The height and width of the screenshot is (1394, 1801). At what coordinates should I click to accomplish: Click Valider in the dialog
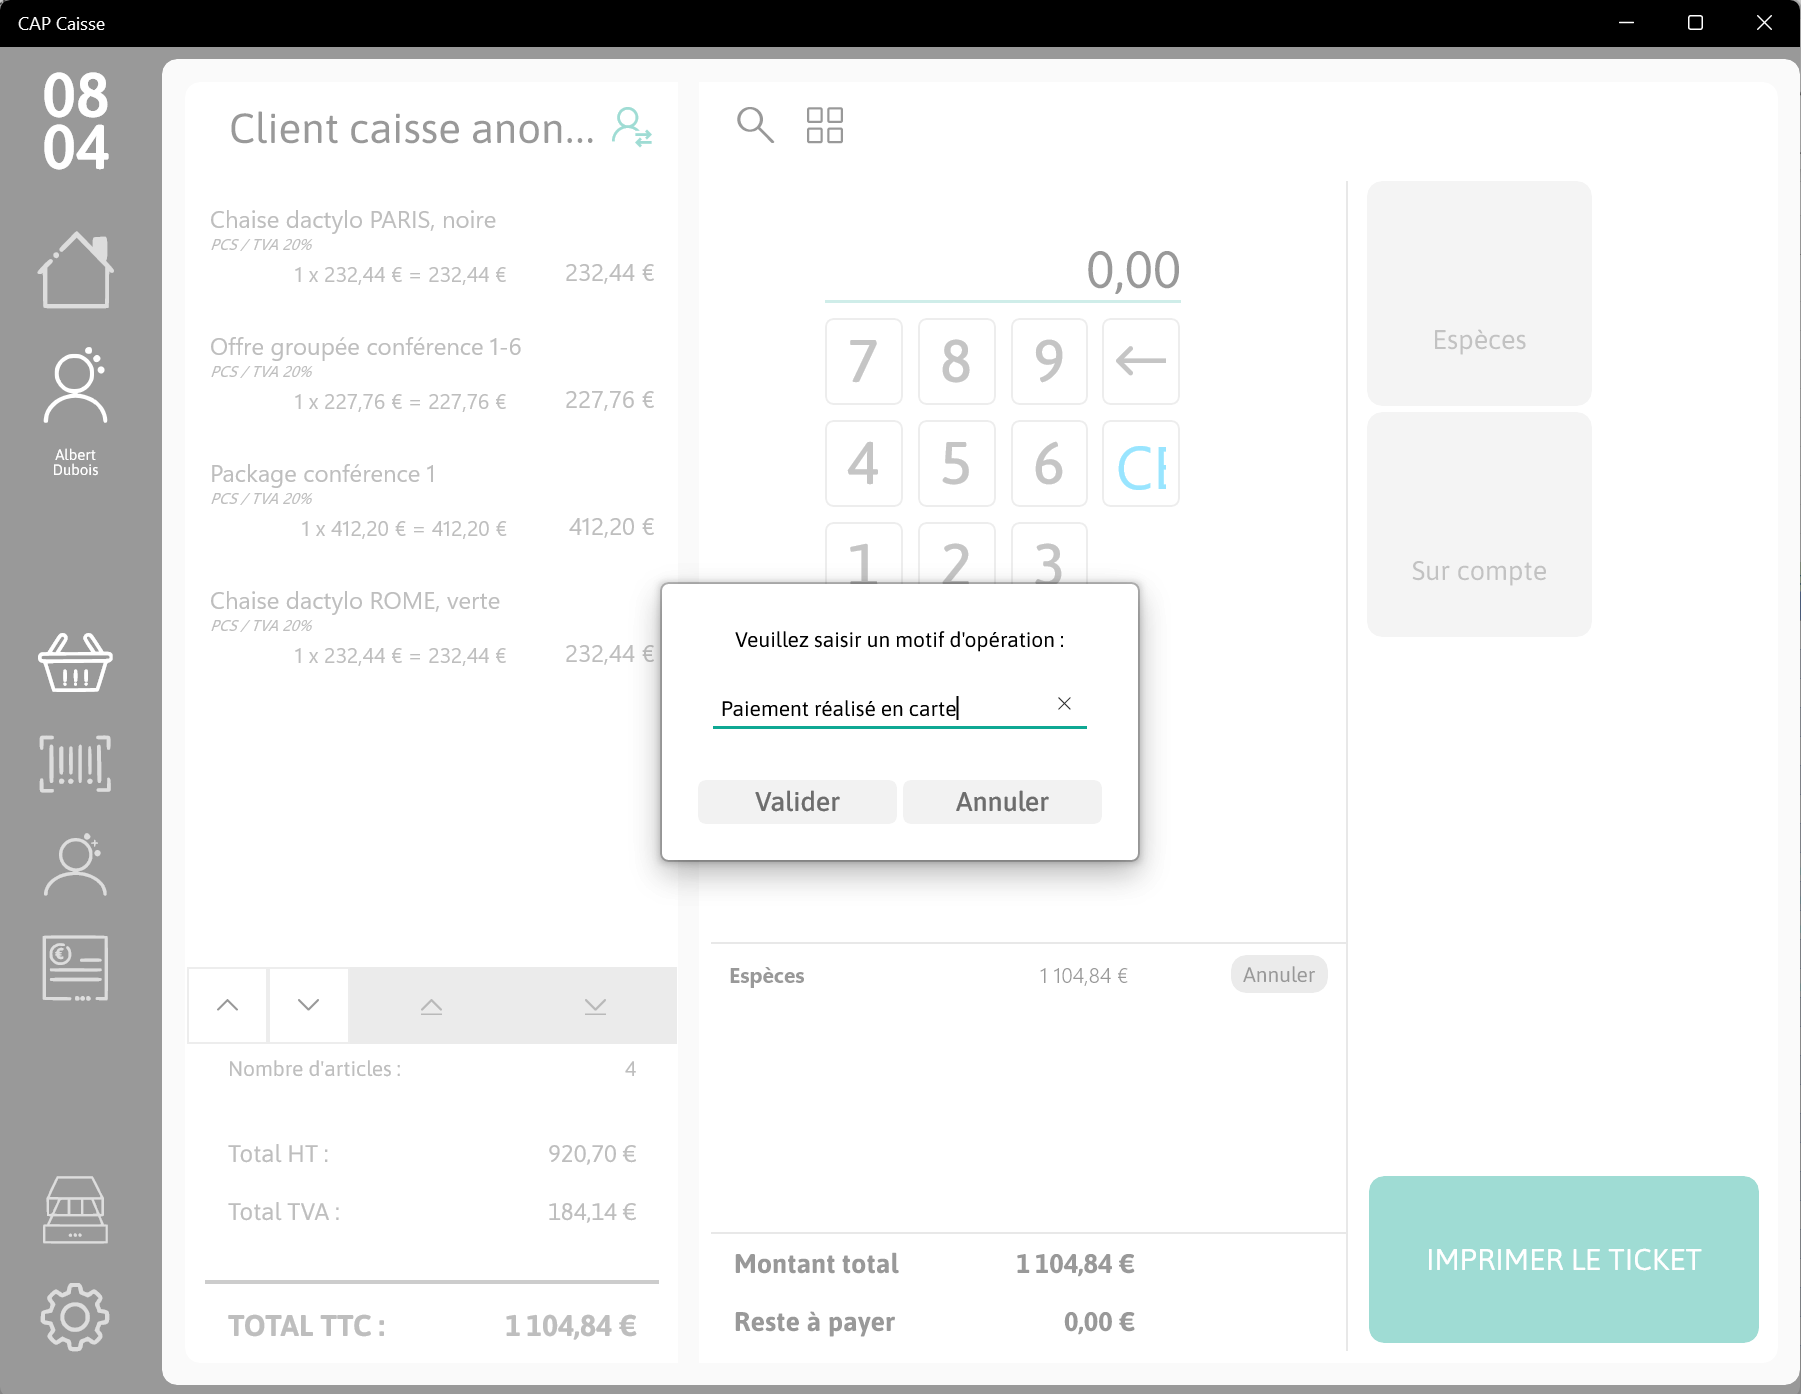(x=797, y=802)
